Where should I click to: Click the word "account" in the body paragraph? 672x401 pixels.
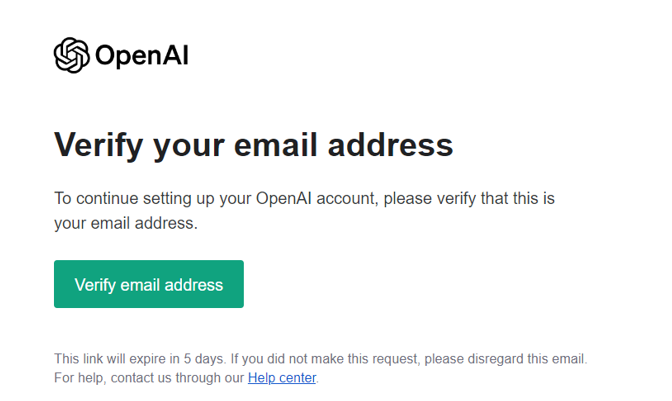click(345, 199)
